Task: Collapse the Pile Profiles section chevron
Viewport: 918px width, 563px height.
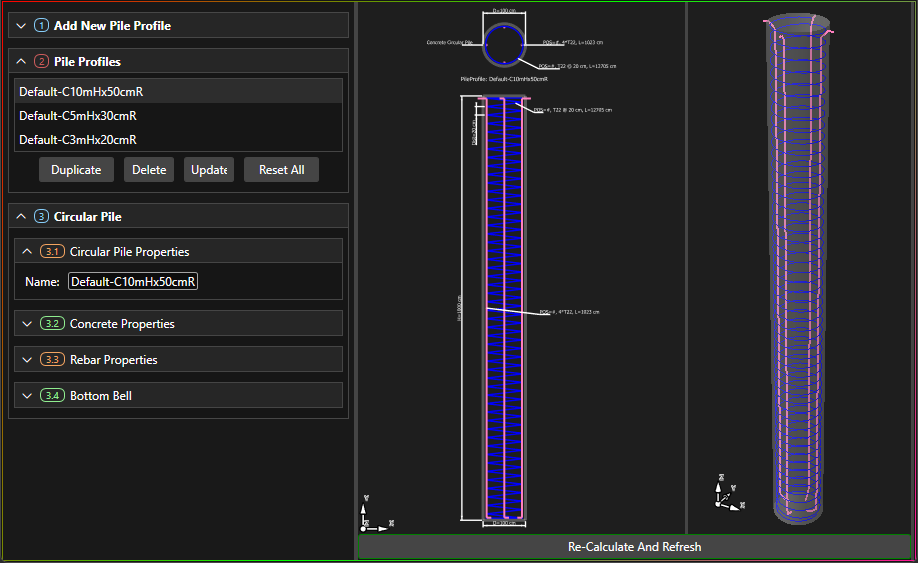Action: click(22, 61)
